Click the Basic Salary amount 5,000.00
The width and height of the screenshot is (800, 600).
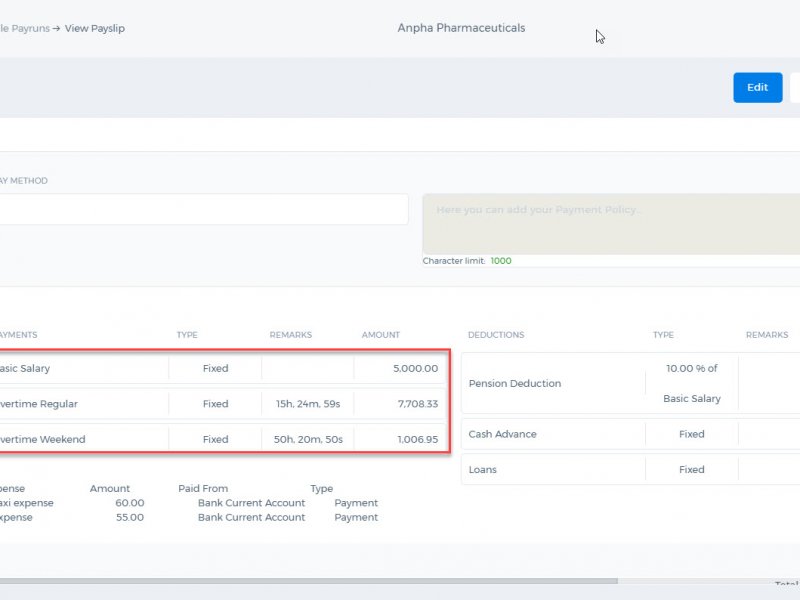pos(415,368)
